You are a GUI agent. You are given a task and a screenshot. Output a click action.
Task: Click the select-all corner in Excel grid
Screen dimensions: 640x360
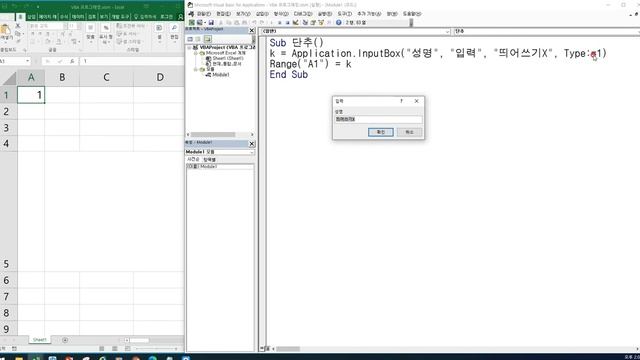[x=9, y=78]
